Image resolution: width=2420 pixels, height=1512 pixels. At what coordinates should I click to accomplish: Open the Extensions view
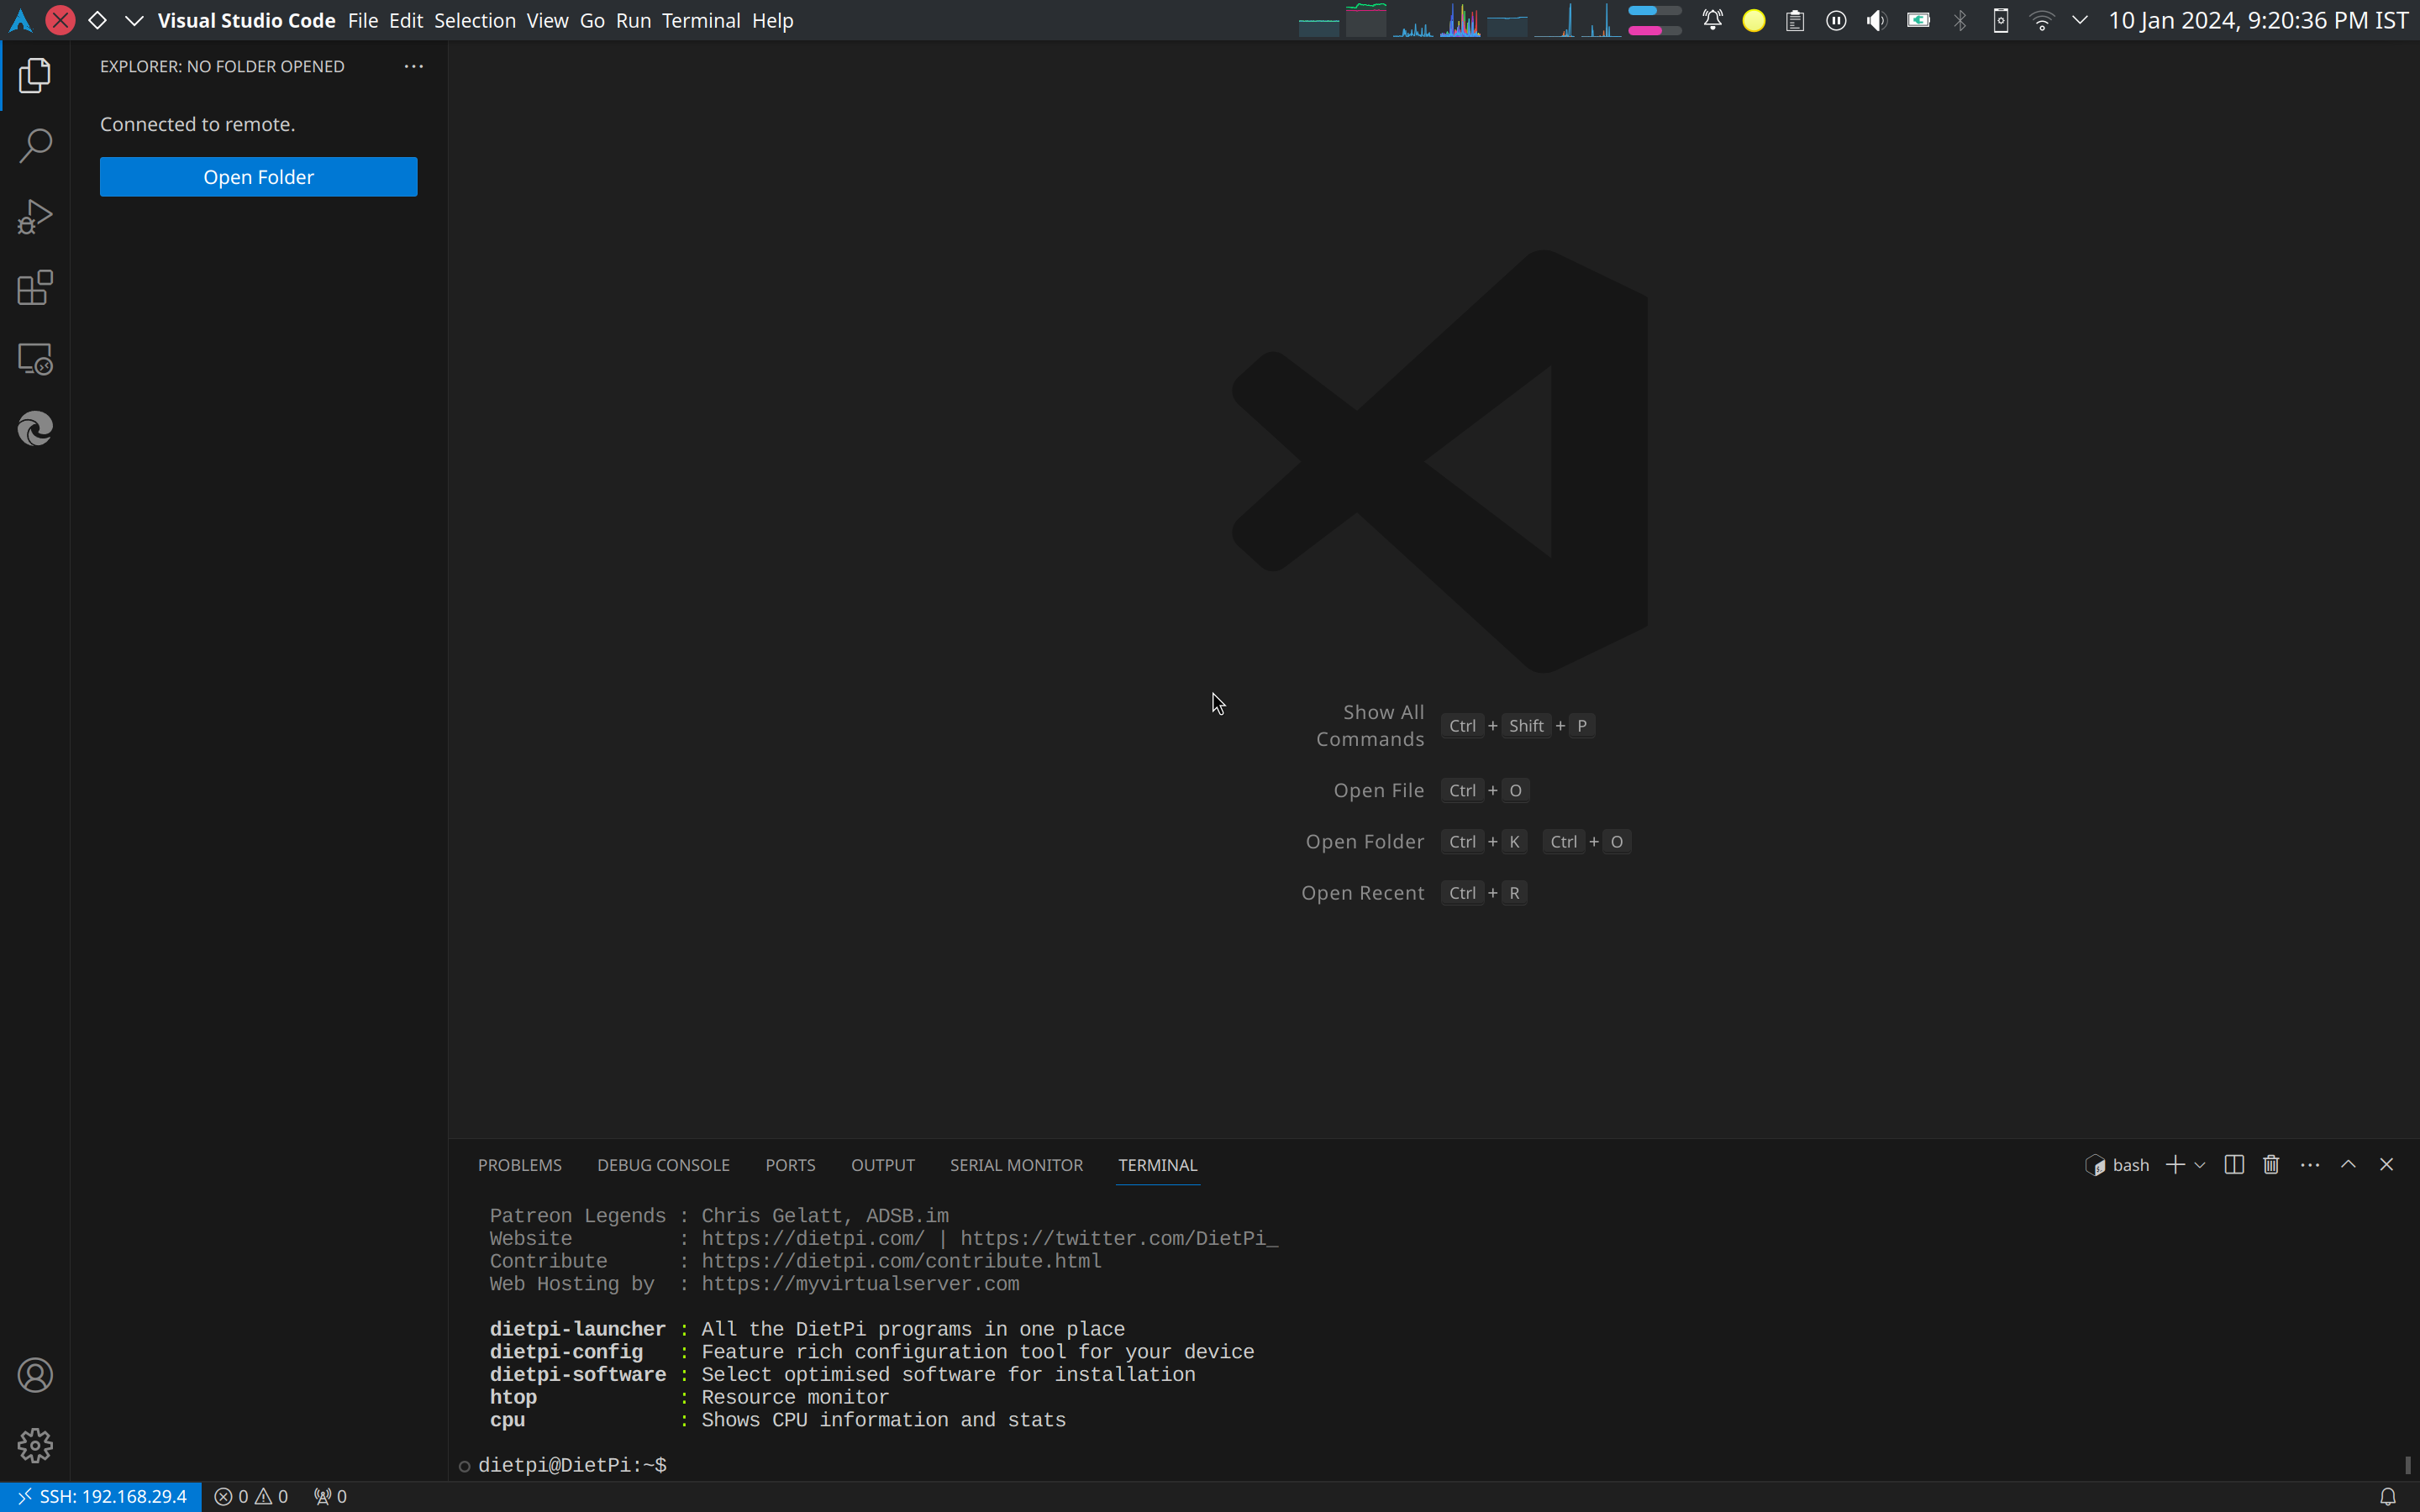coord(35,288)
